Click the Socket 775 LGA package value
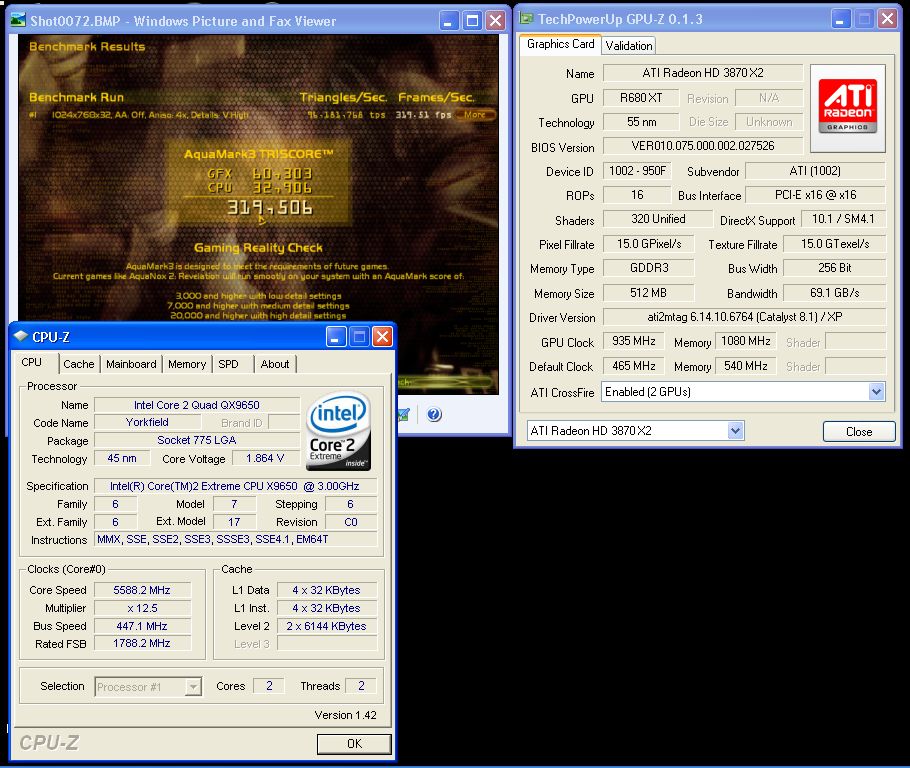 (197, 441)
